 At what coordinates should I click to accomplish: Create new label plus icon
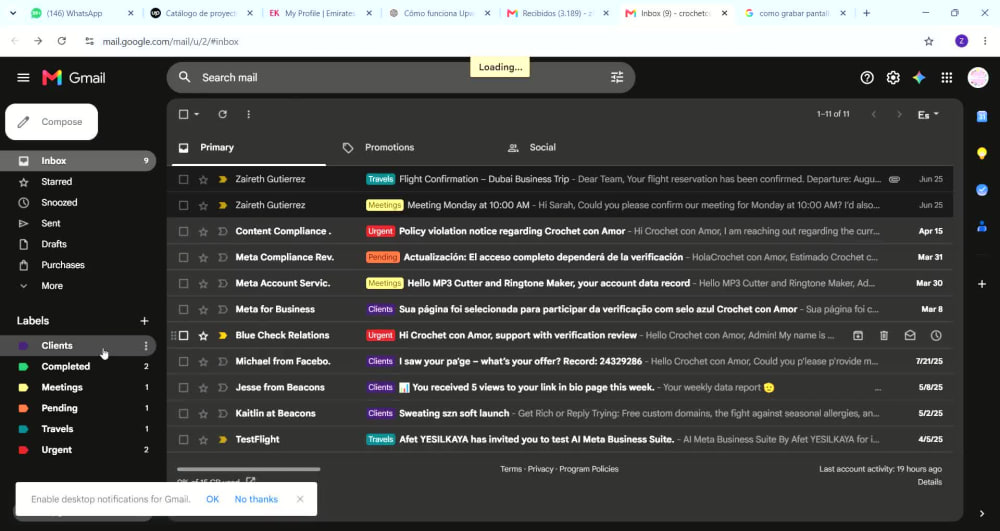click(144, 321)
